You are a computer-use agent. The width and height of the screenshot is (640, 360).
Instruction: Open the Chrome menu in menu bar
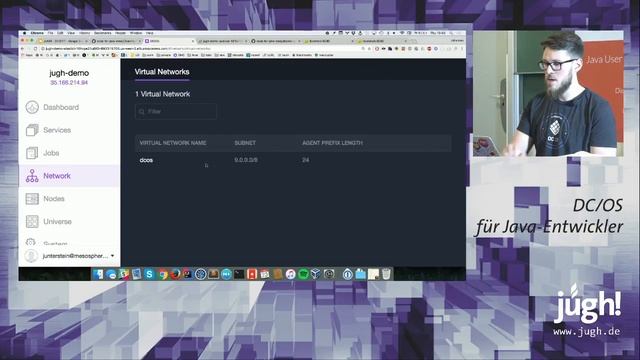(37, 33)
